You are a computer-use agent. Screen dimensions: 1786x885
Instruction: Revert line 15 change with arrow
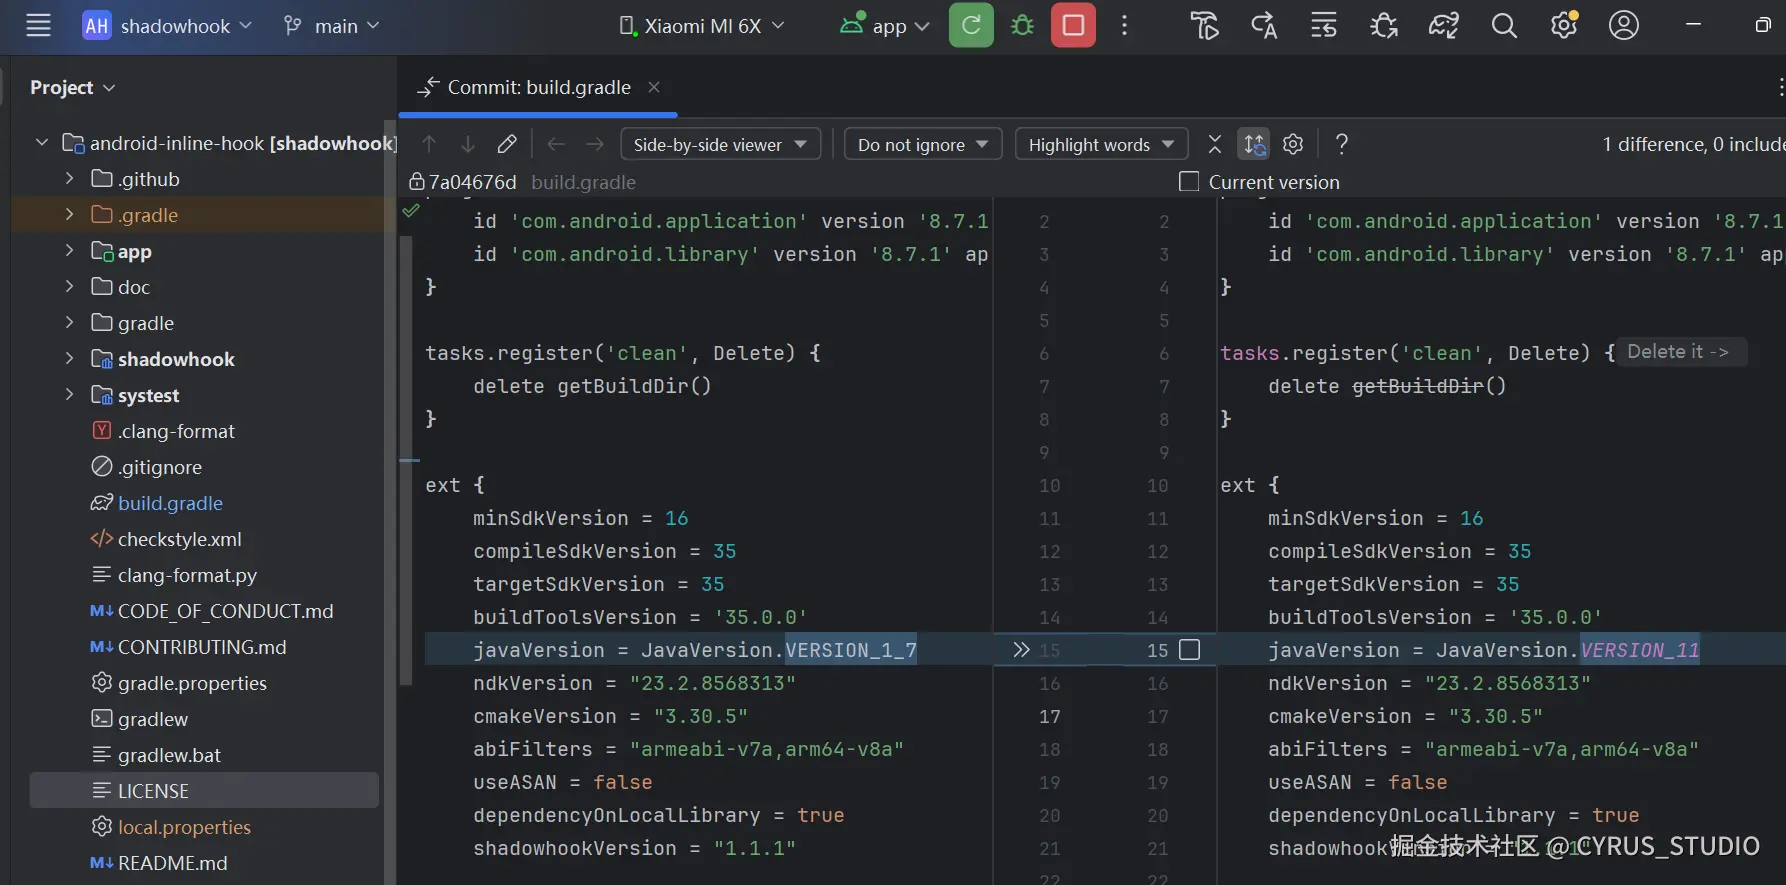1021,650
